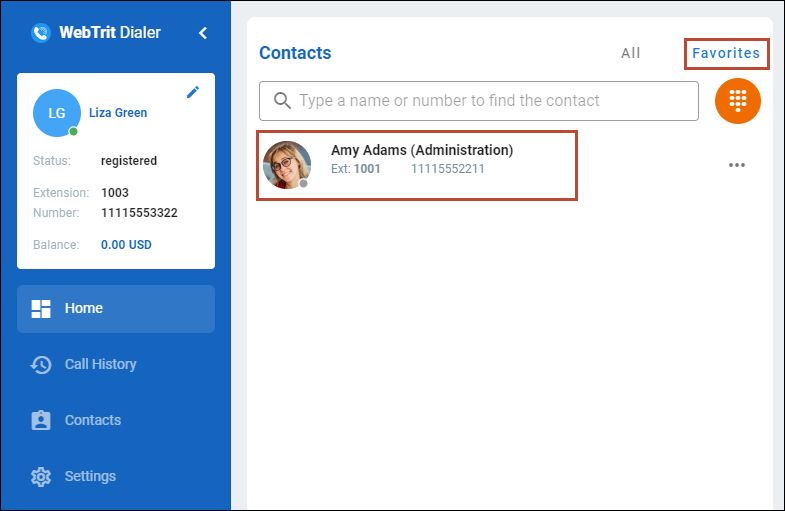Focus the contact search field
Screen dimensions: 785x511
point(479,101)
